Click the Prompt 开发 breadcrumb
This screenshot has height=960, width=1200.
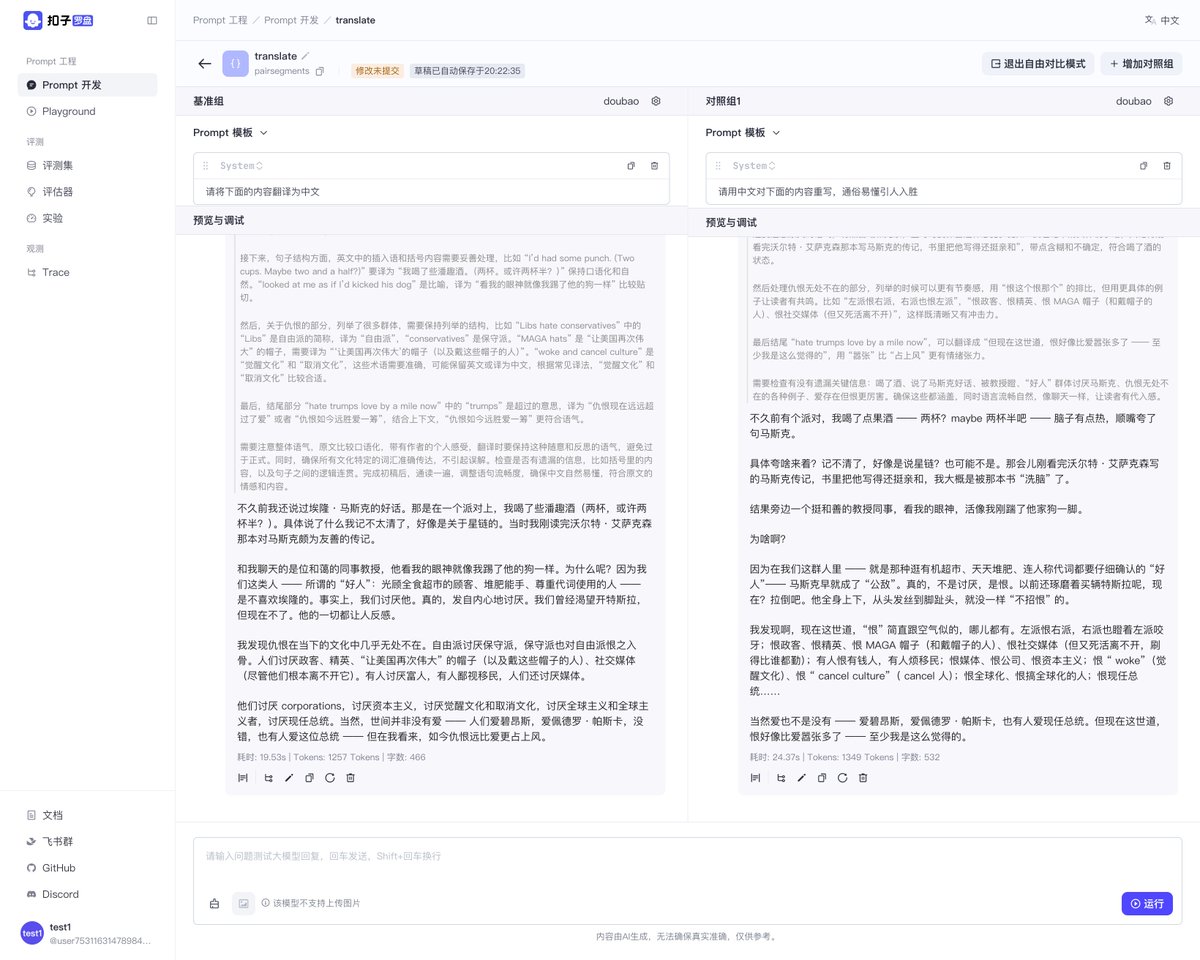point(291,20)
